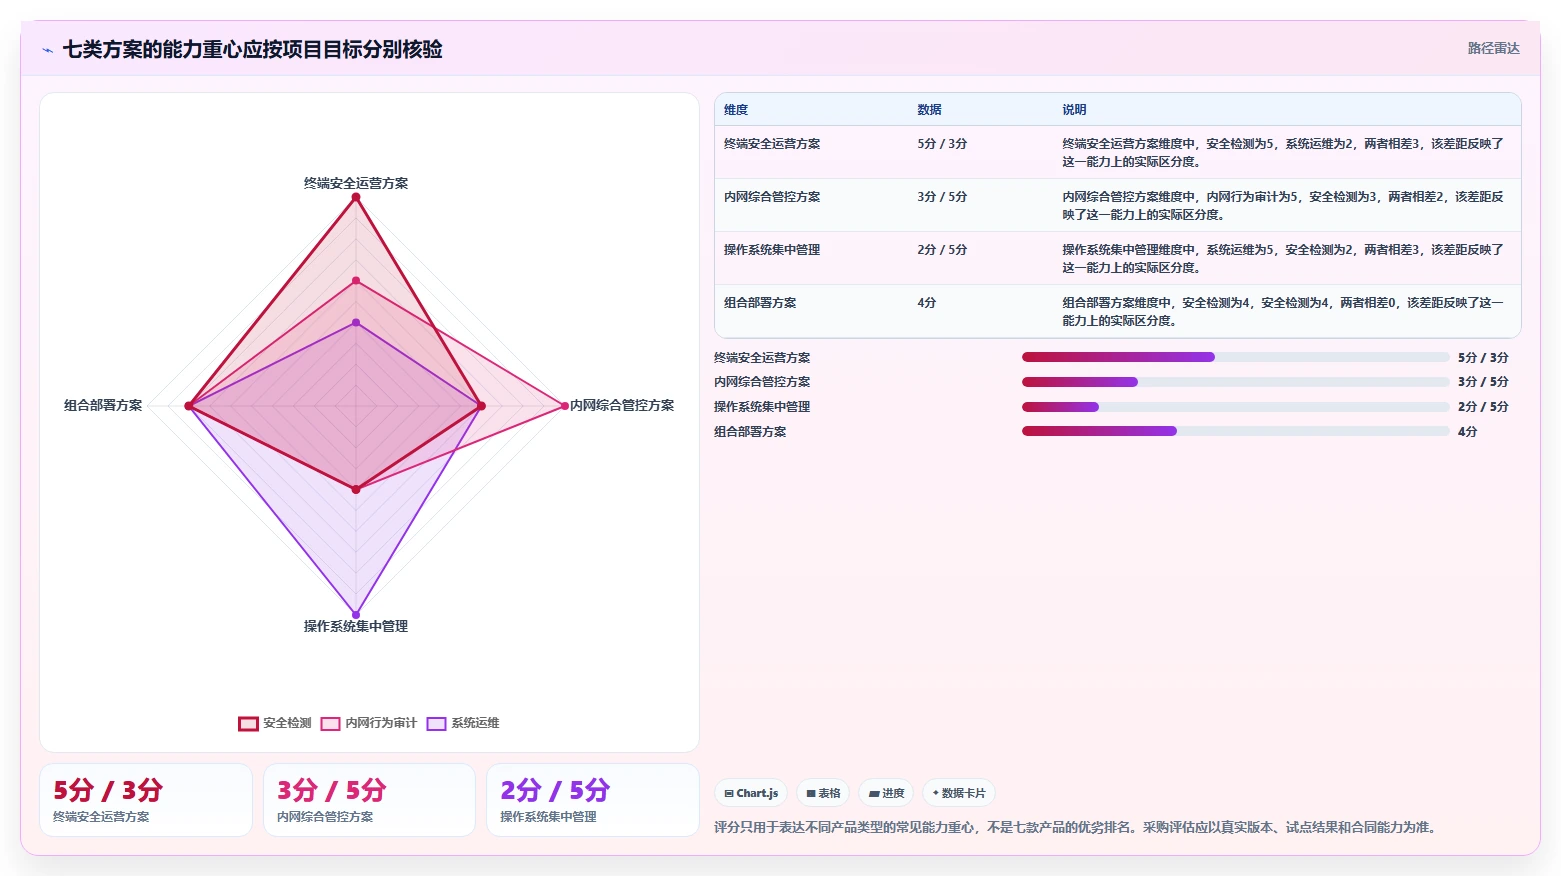
Task: Click the 2分 / 5分 data card
Action: (592, 800)
